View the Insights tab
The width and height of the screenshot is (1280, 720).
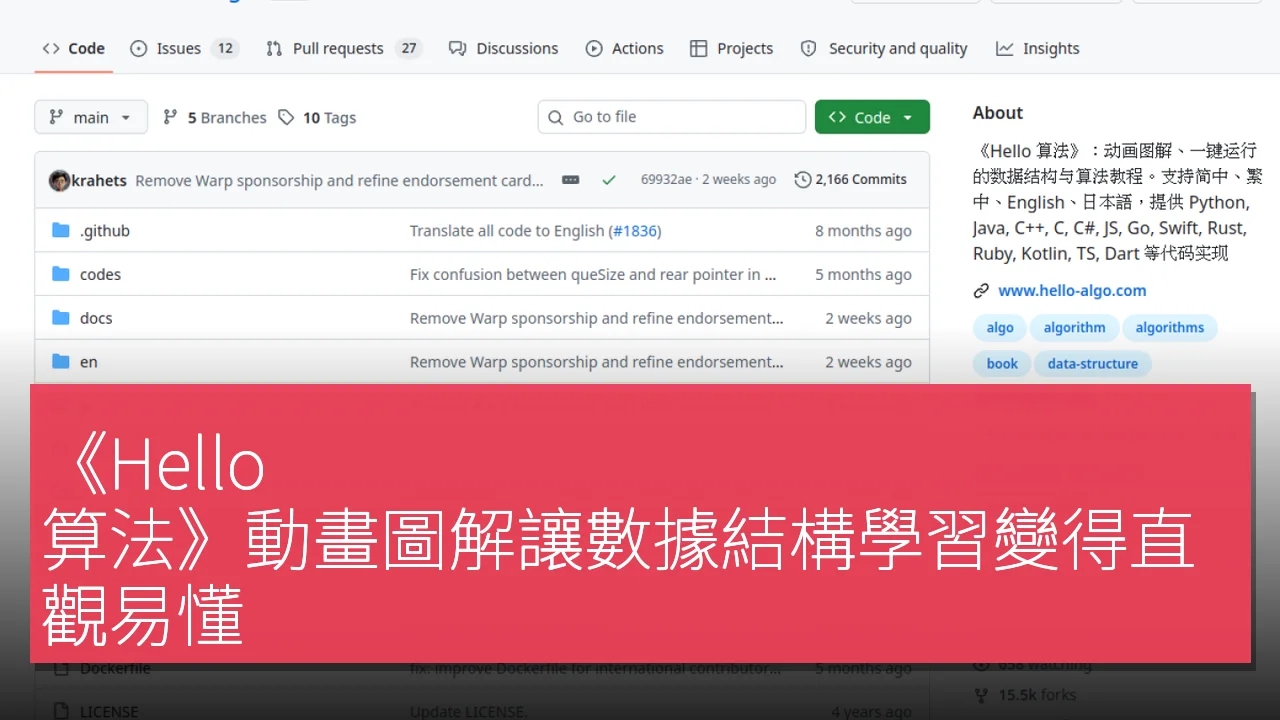[x=1038, y=48]
